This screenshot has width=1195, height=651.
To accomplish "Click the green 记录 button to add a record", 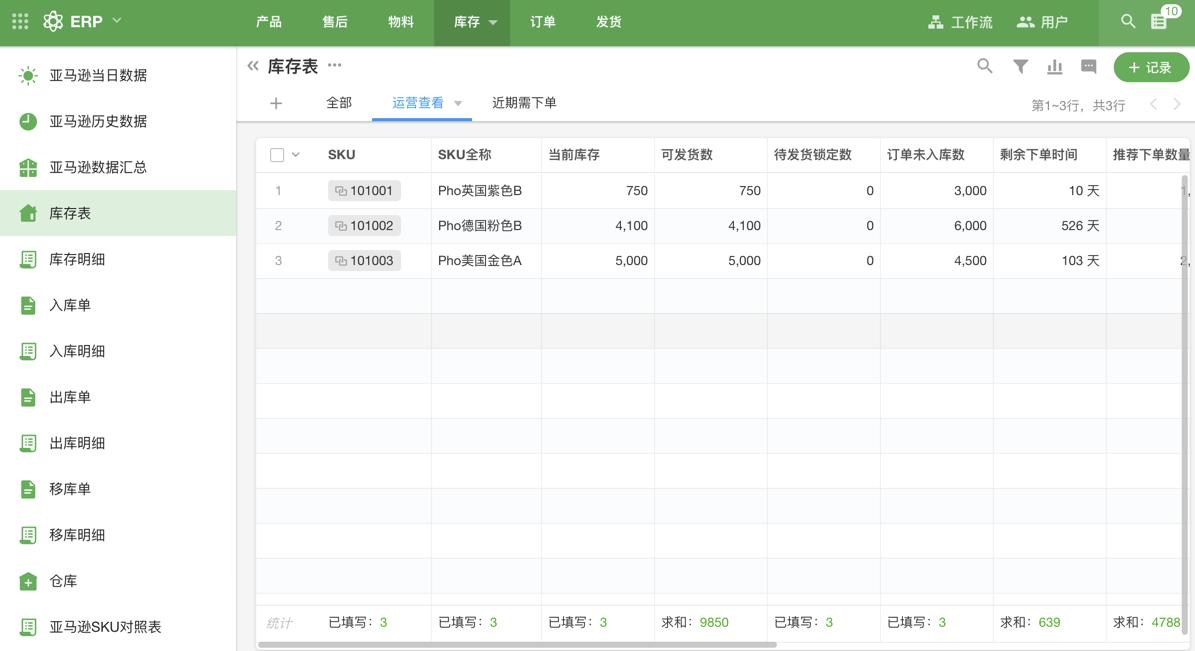I will coord(1151,66).
